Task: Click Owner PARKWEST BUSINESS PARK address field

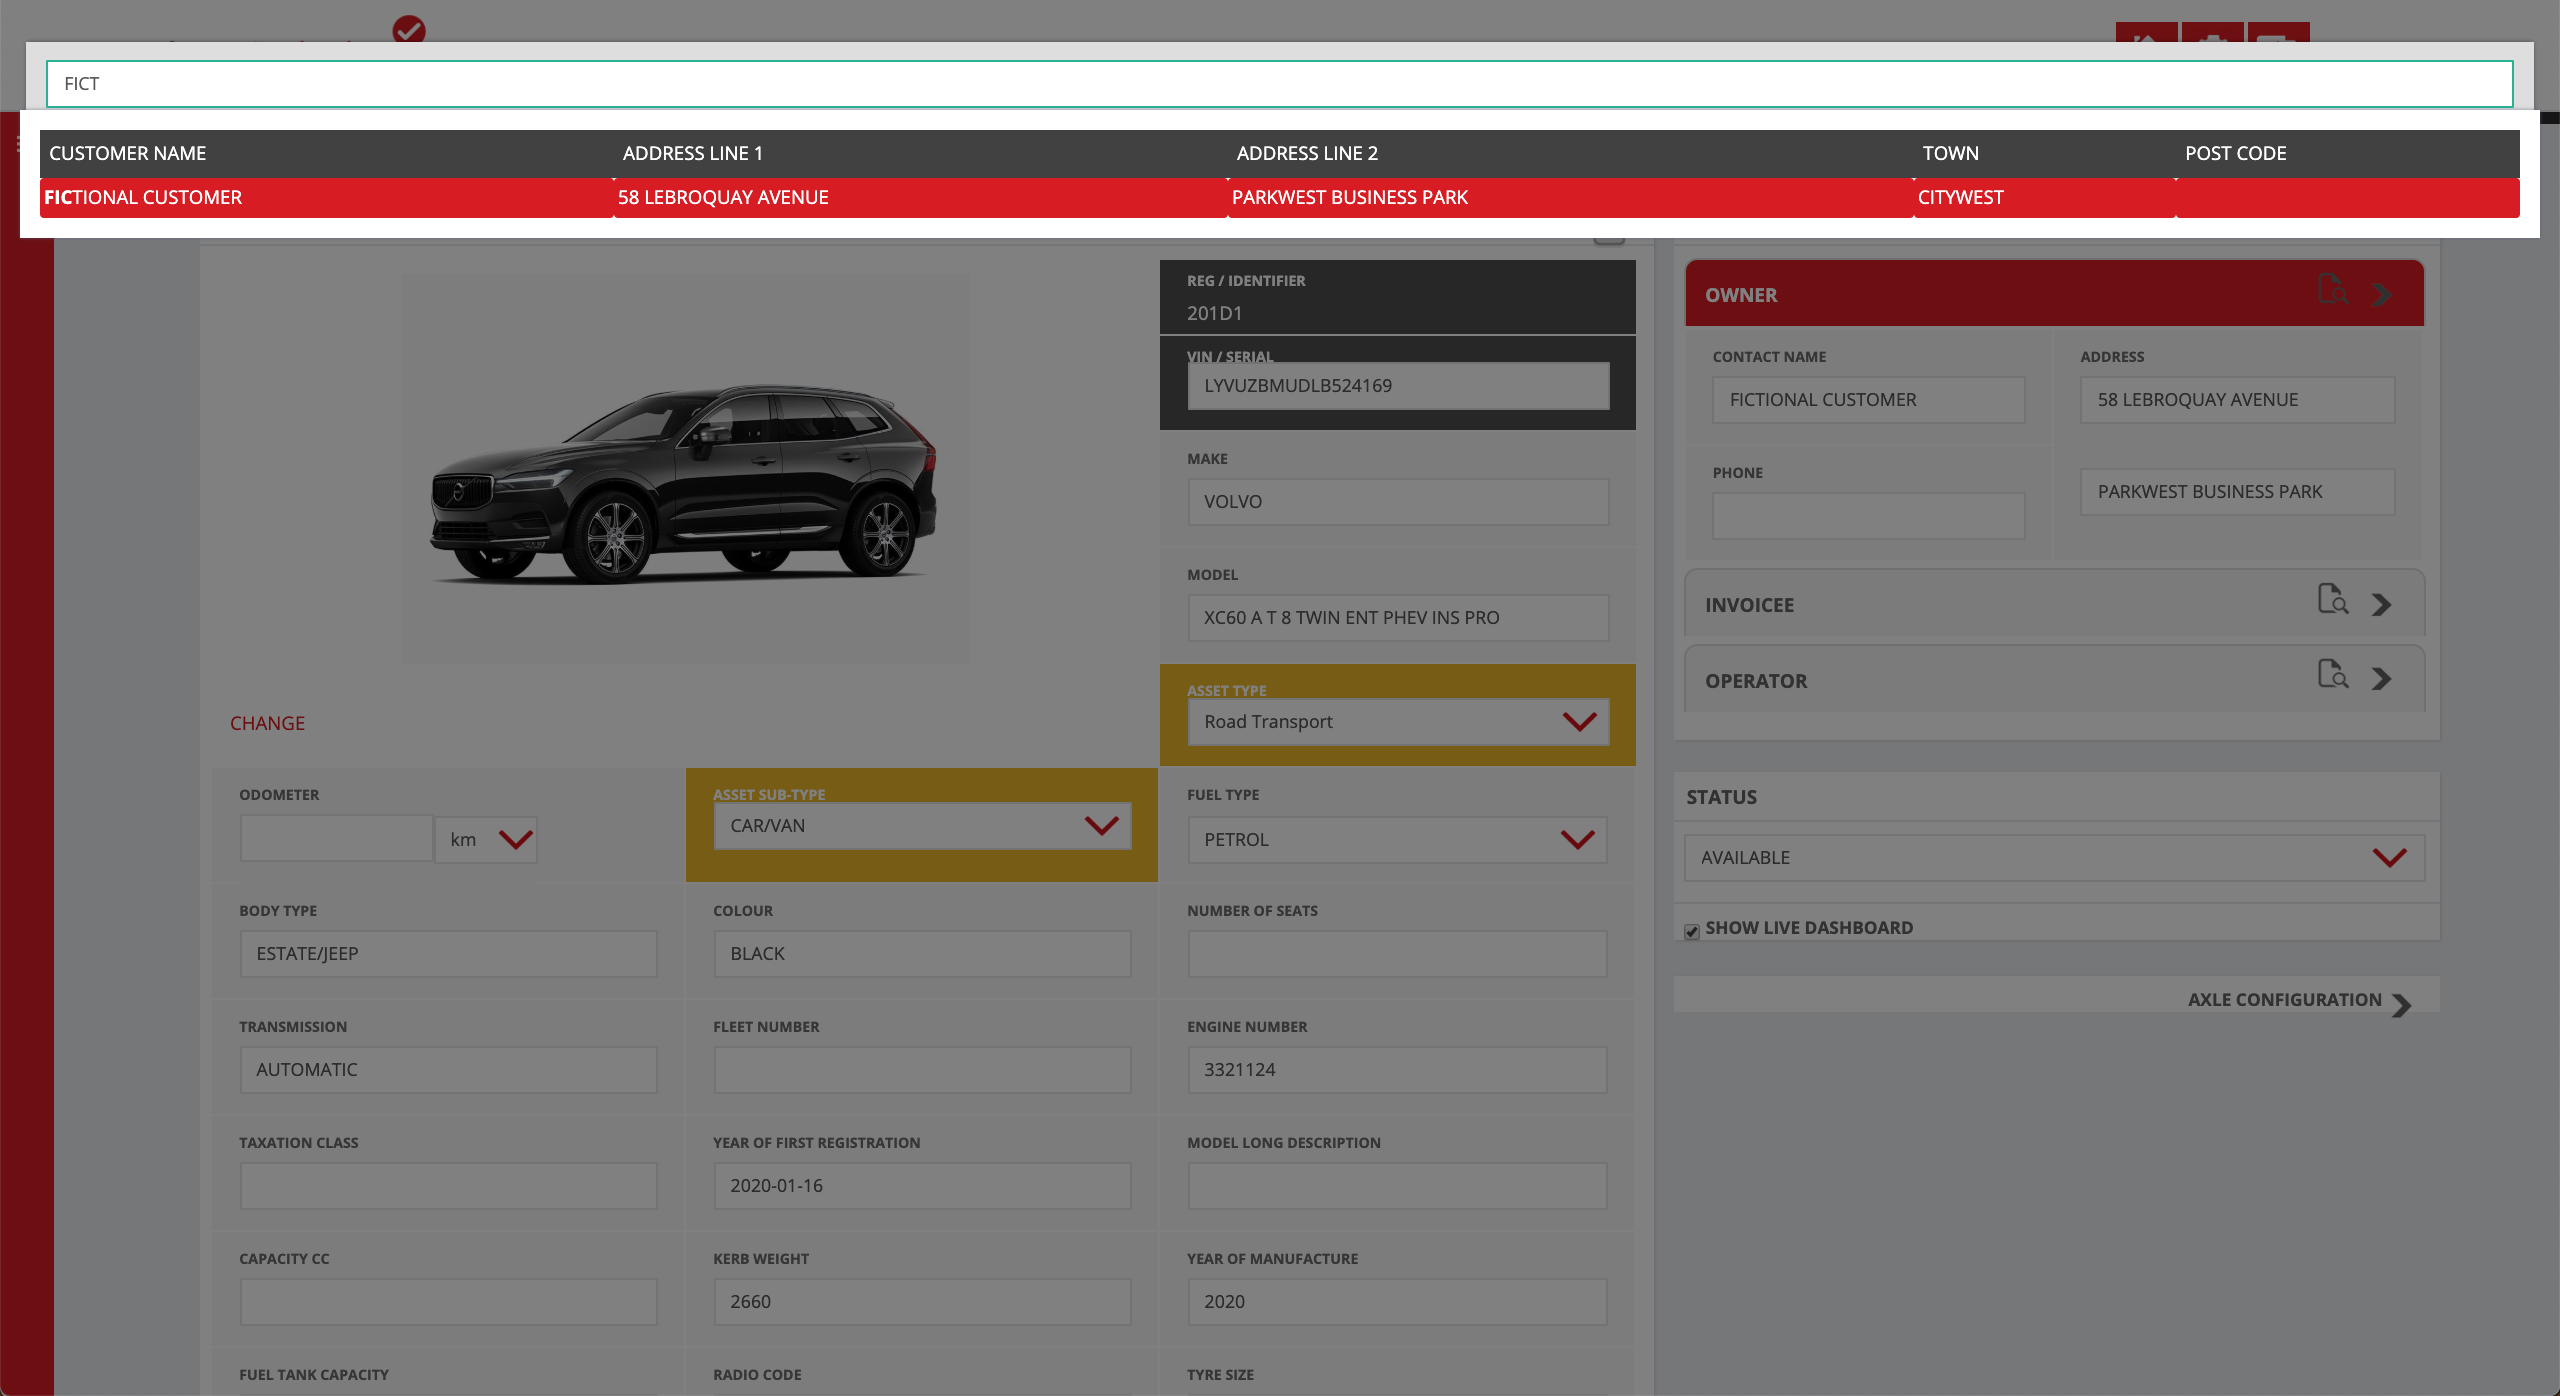Action: point(2237,492)
